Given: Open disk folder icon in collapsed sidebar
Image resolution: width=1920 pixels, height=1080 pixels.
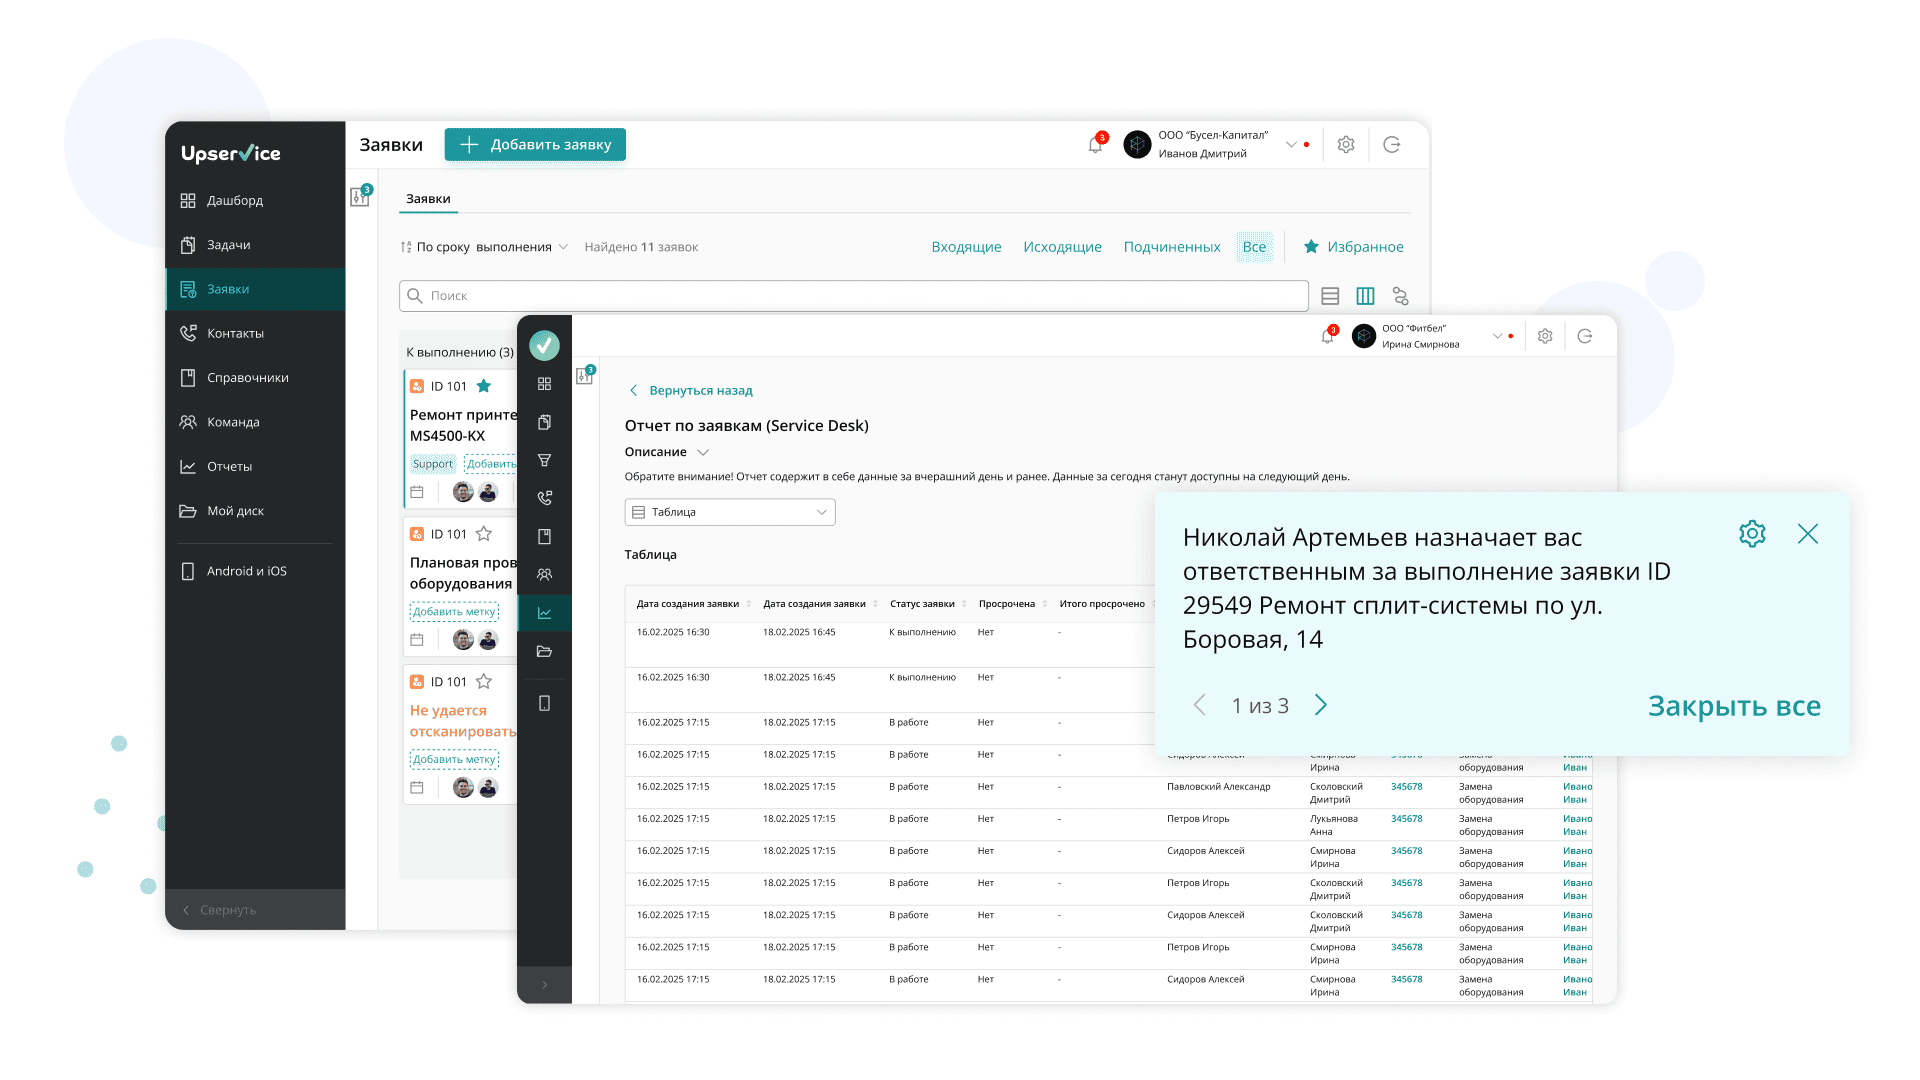Looking at the screenshot, I should click(x=544, y=652).
